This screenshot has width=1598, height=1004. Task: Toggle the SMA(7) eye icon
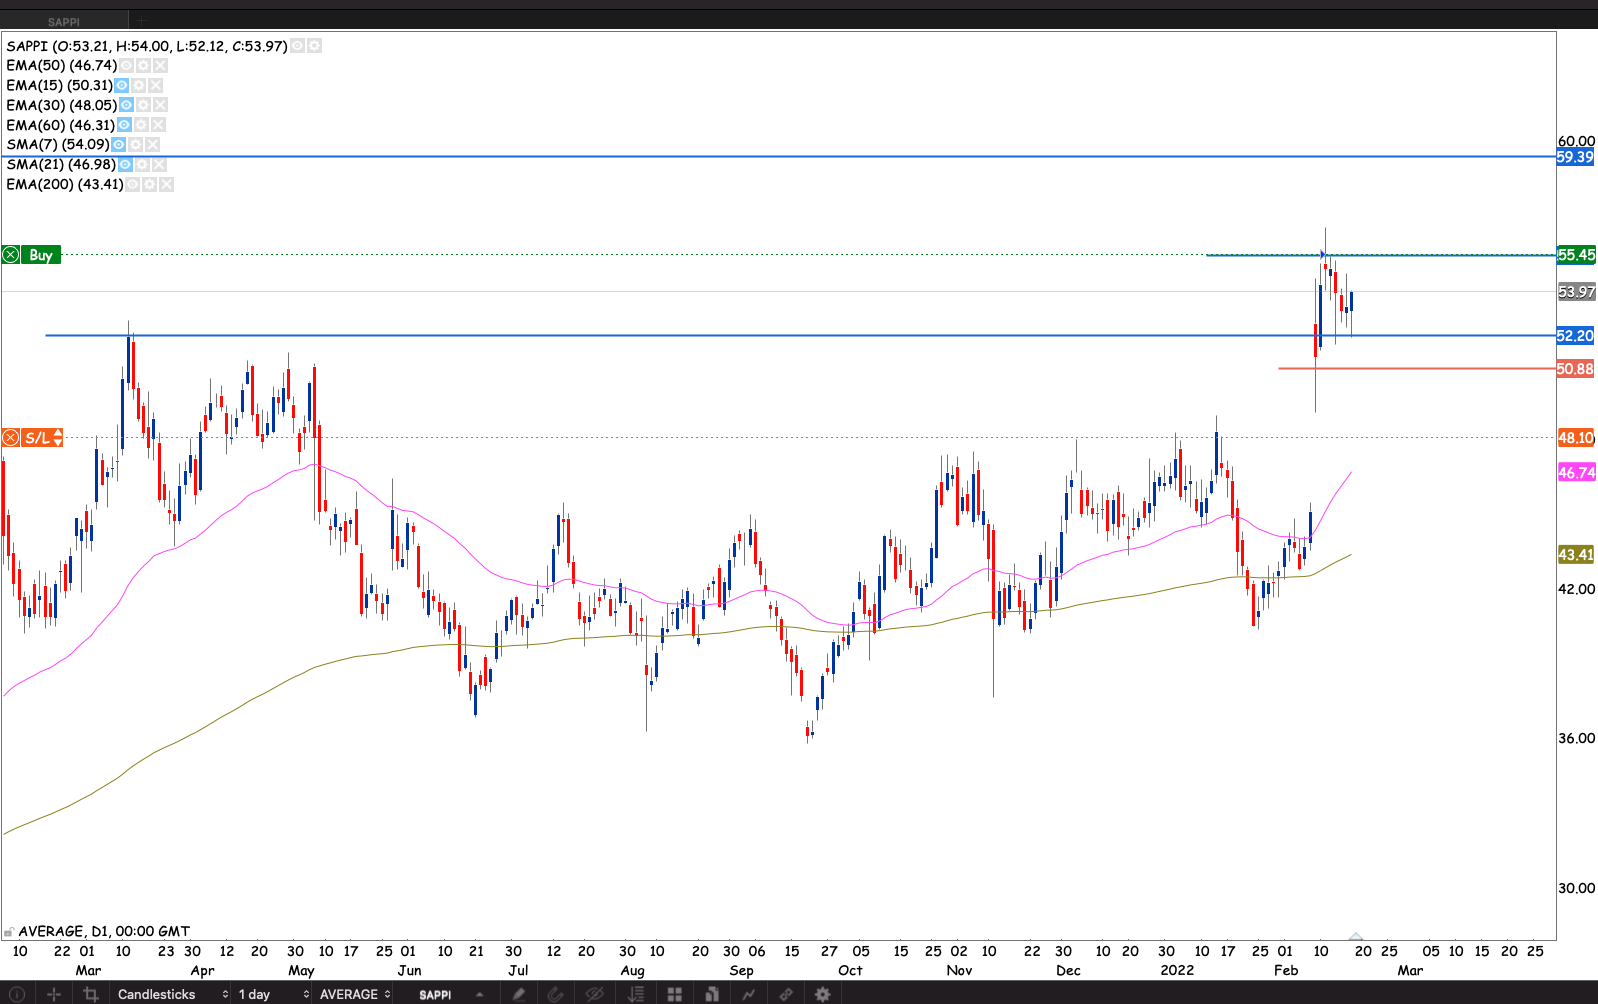(x=119, y=145)
